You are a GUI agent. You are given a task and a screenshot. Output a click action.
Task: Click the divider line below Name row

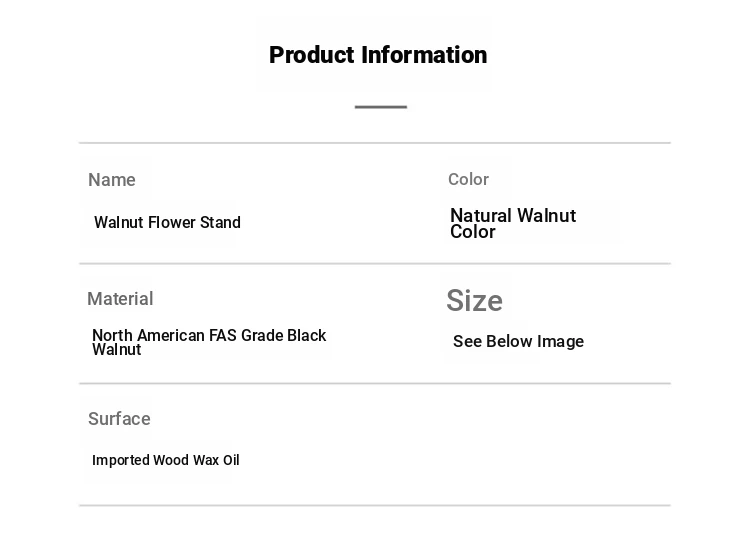point(375,263)
